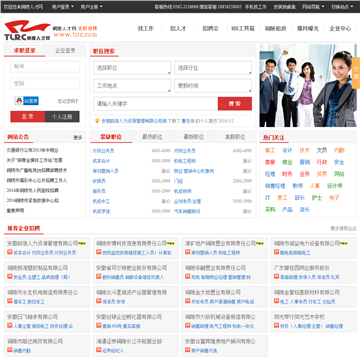Expand the 切换站点 dropdown
Viewport: 360px width, 360px height.
(x=342, y=7)
